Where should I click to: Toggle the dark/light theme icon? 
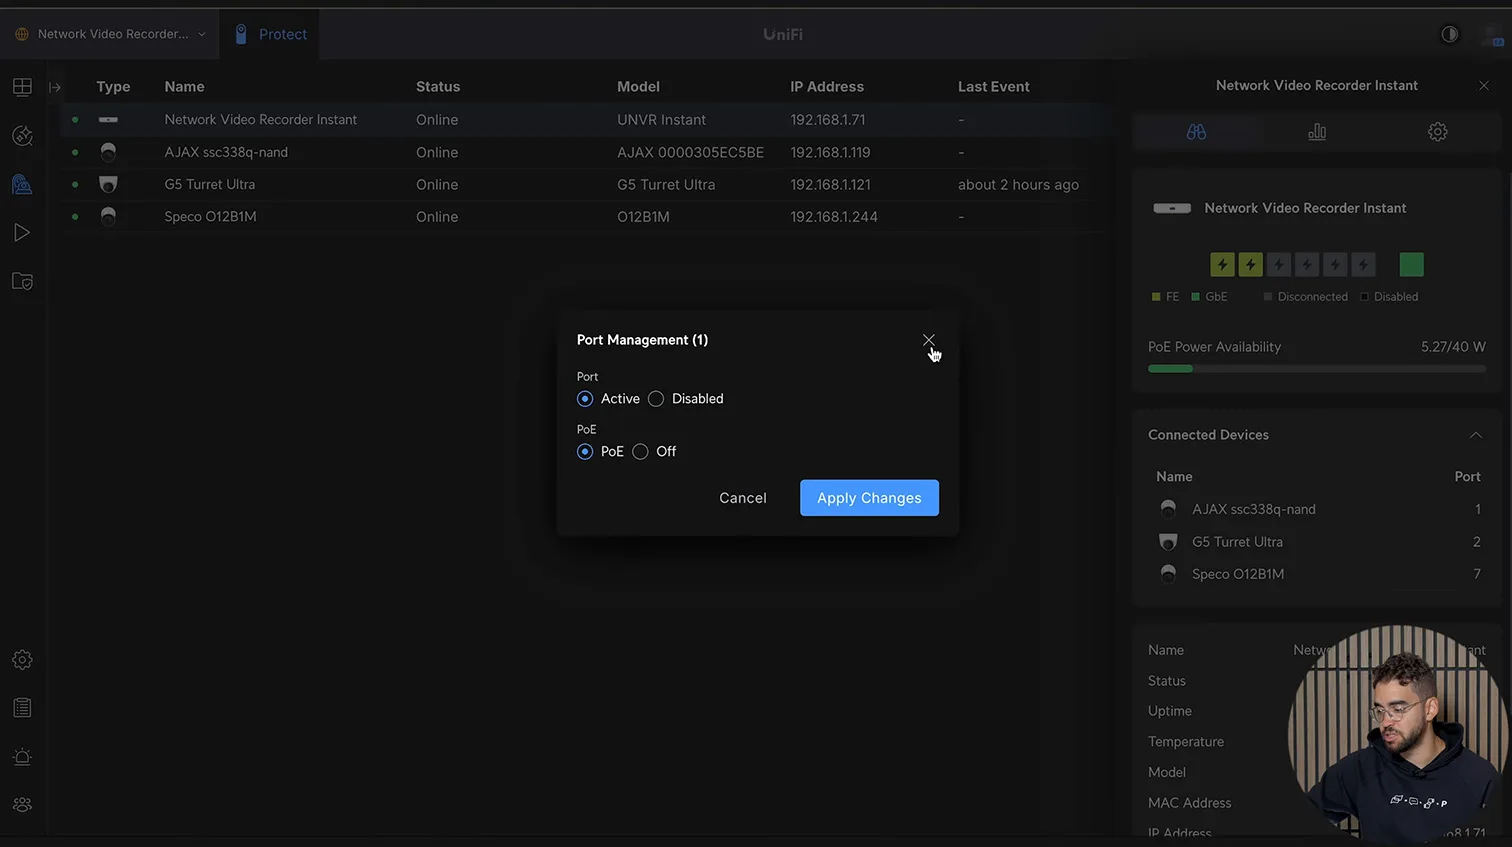coord(1449,34)
